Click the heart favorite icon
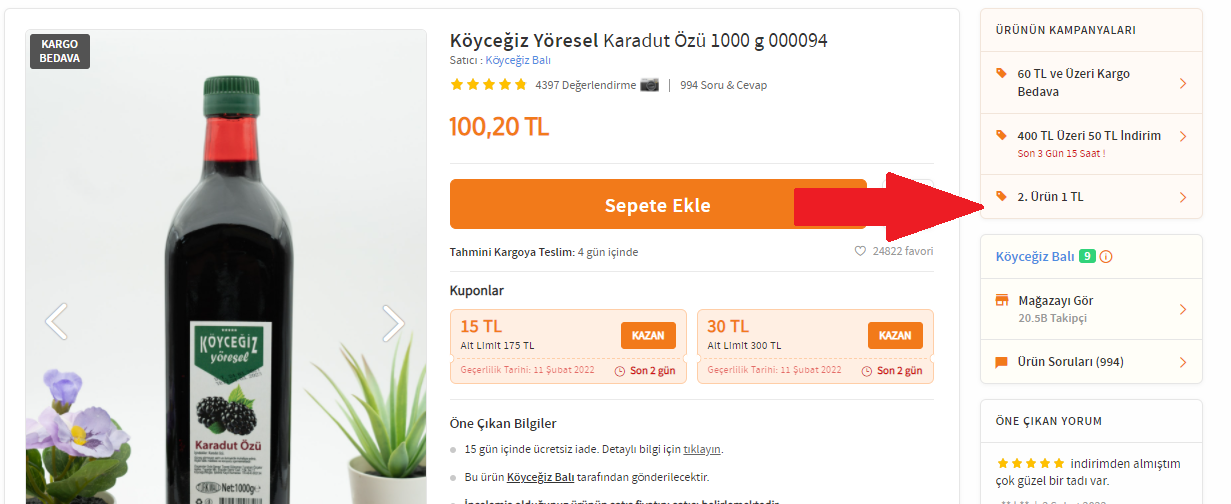The height and width of the screenshot is (504, 1231). pyautogui.click(x=860, y=252)
